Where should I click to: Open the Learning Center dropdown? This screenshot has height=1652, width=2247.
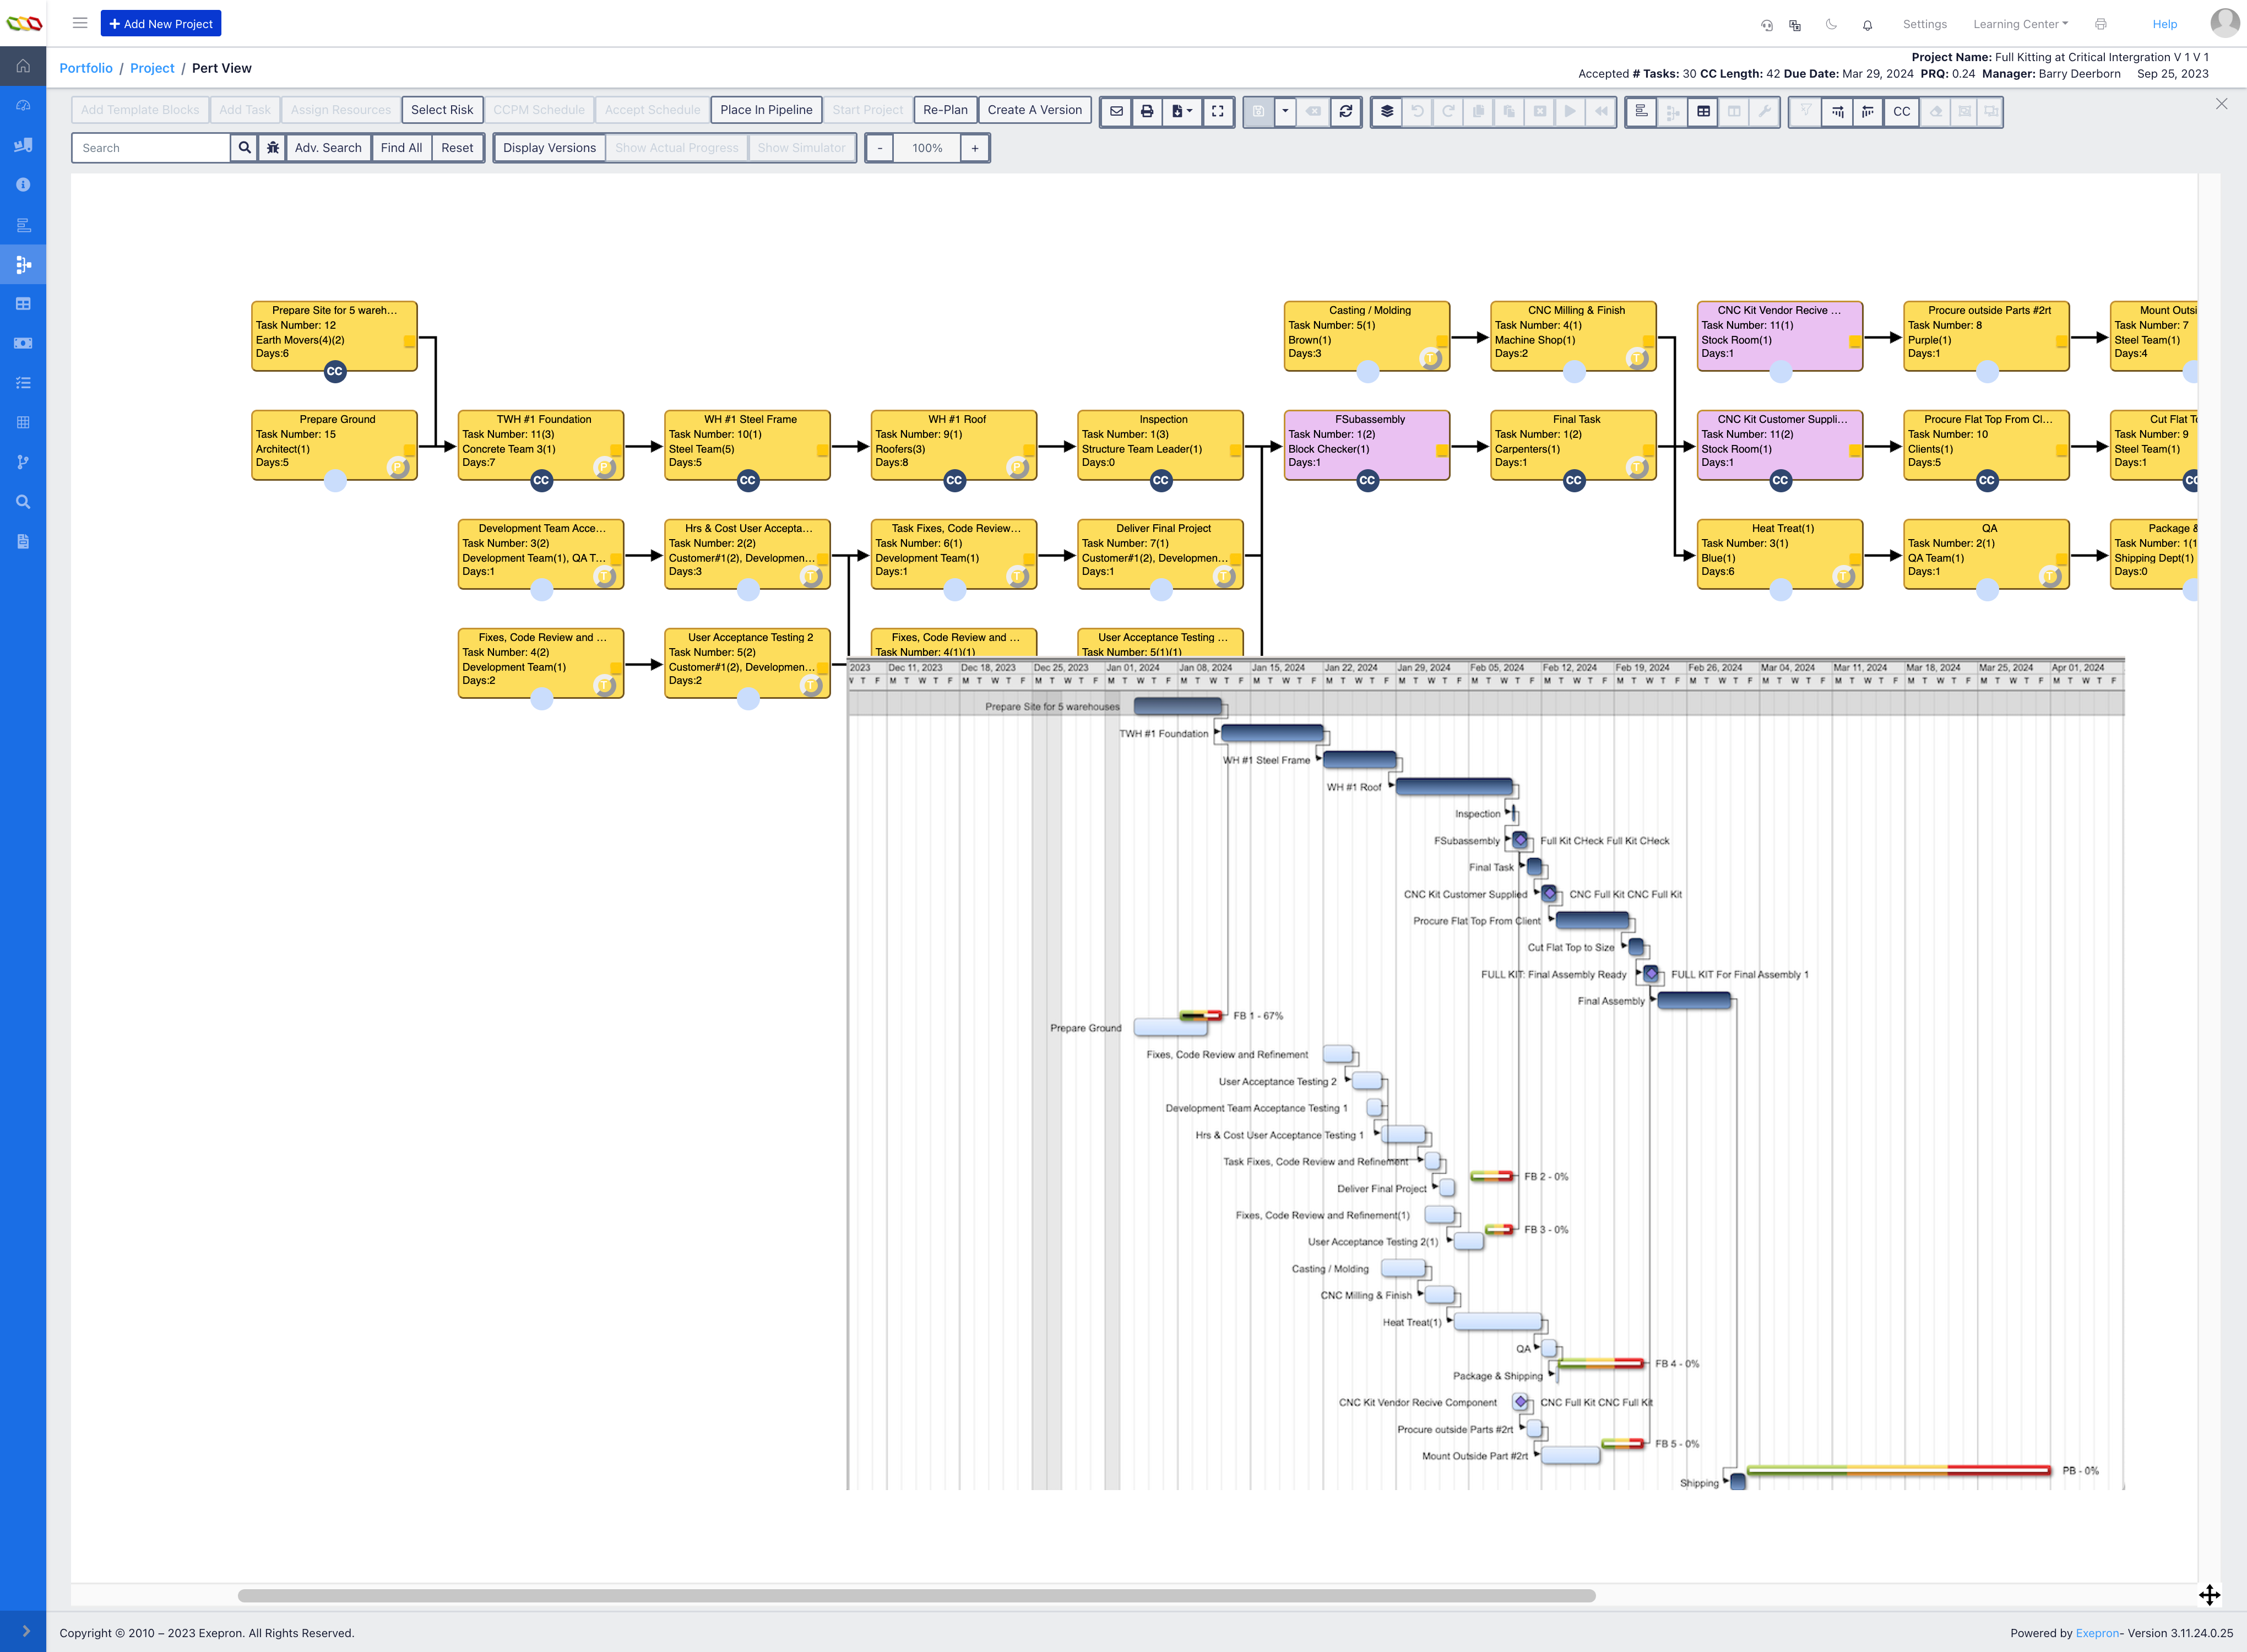click(2020, 24)
